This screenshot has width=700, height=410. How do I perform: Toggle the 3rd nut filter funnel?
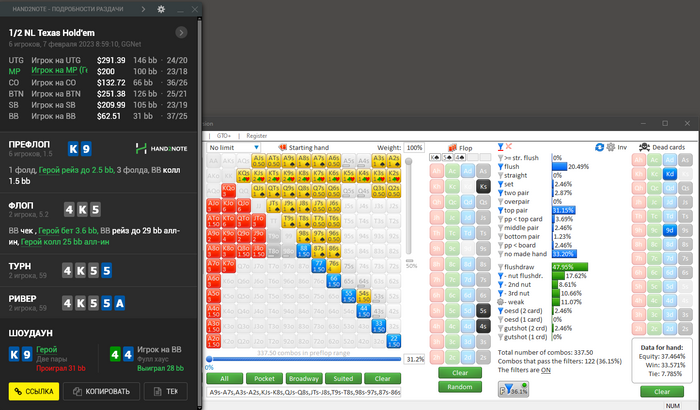click(x=500, y=293)
